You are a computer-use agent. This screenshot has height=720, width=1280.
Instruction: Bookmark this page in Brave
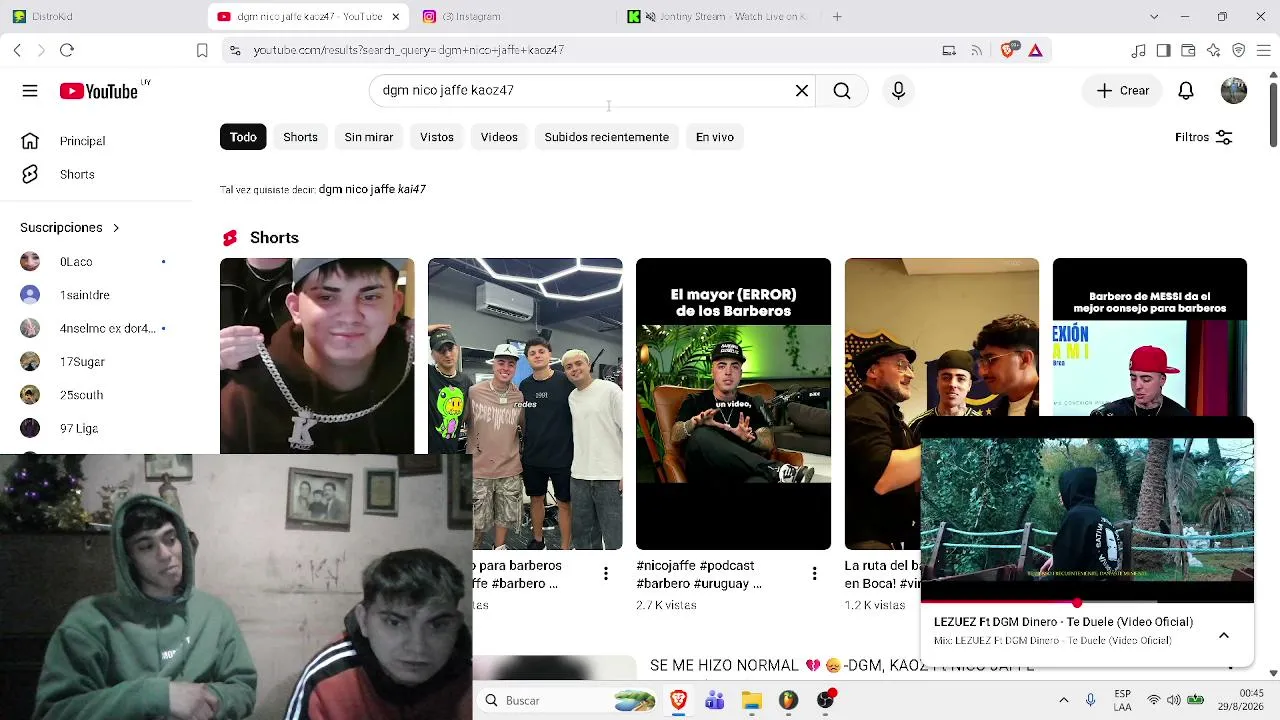tap(202, 50)
